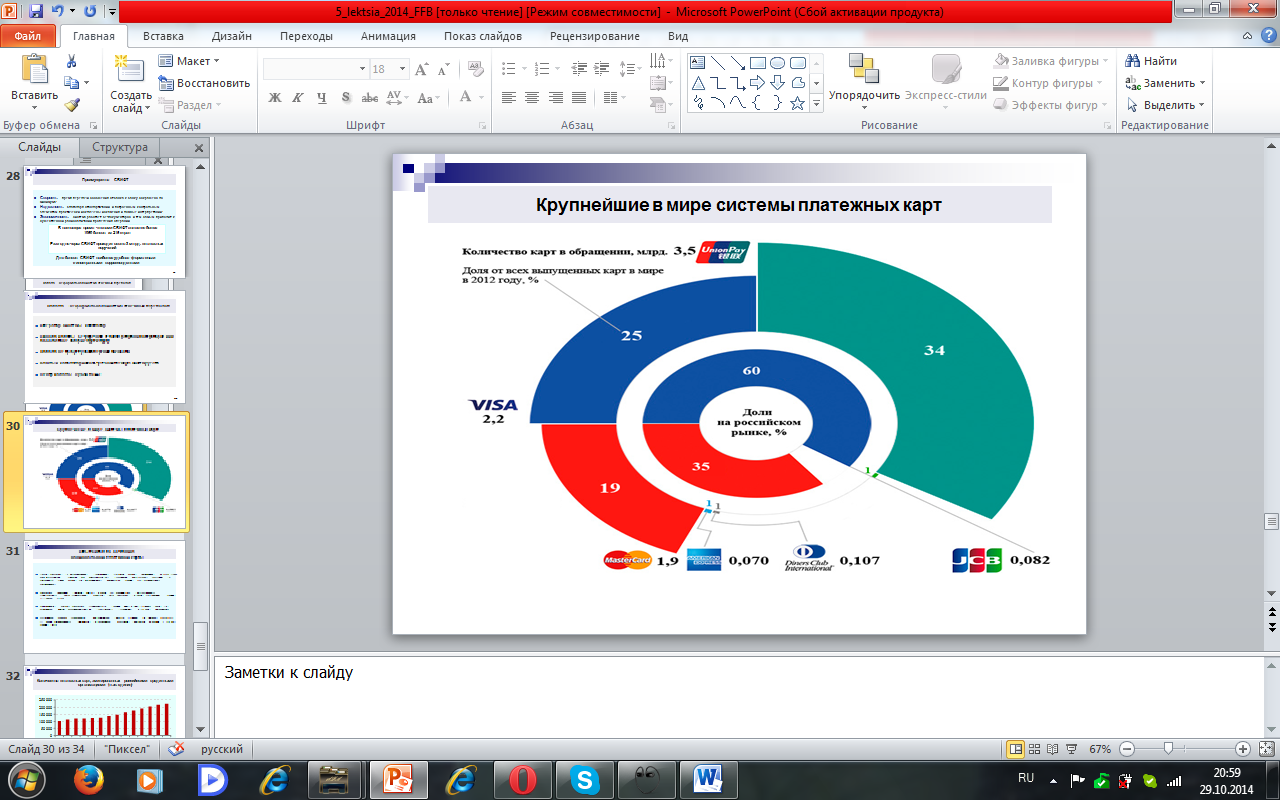
Task: Open the Файл tab
Action: 28,36
